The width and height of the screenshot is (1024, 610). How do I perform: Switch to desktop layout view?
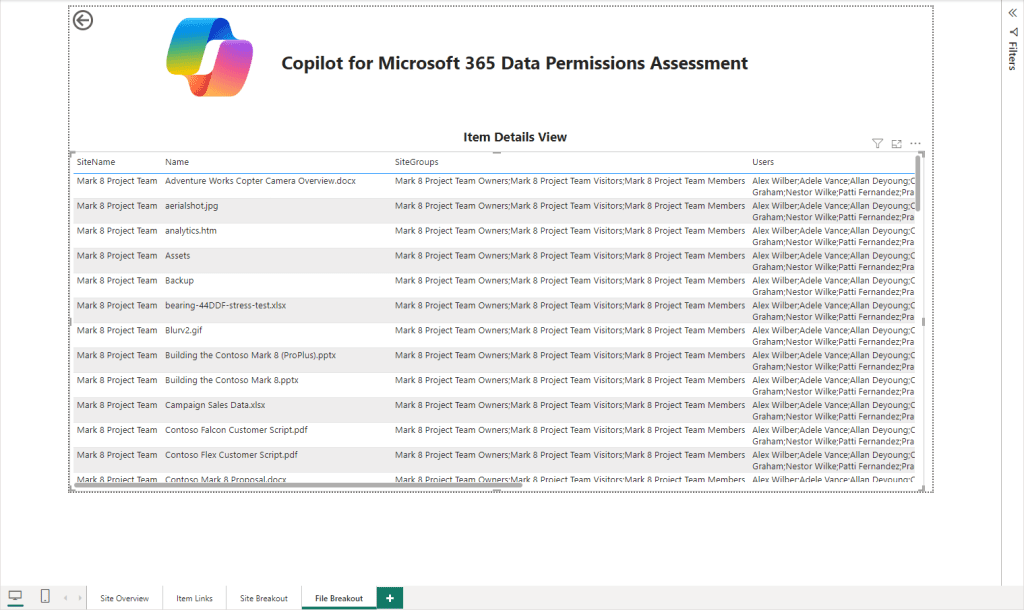click(15, 597)
